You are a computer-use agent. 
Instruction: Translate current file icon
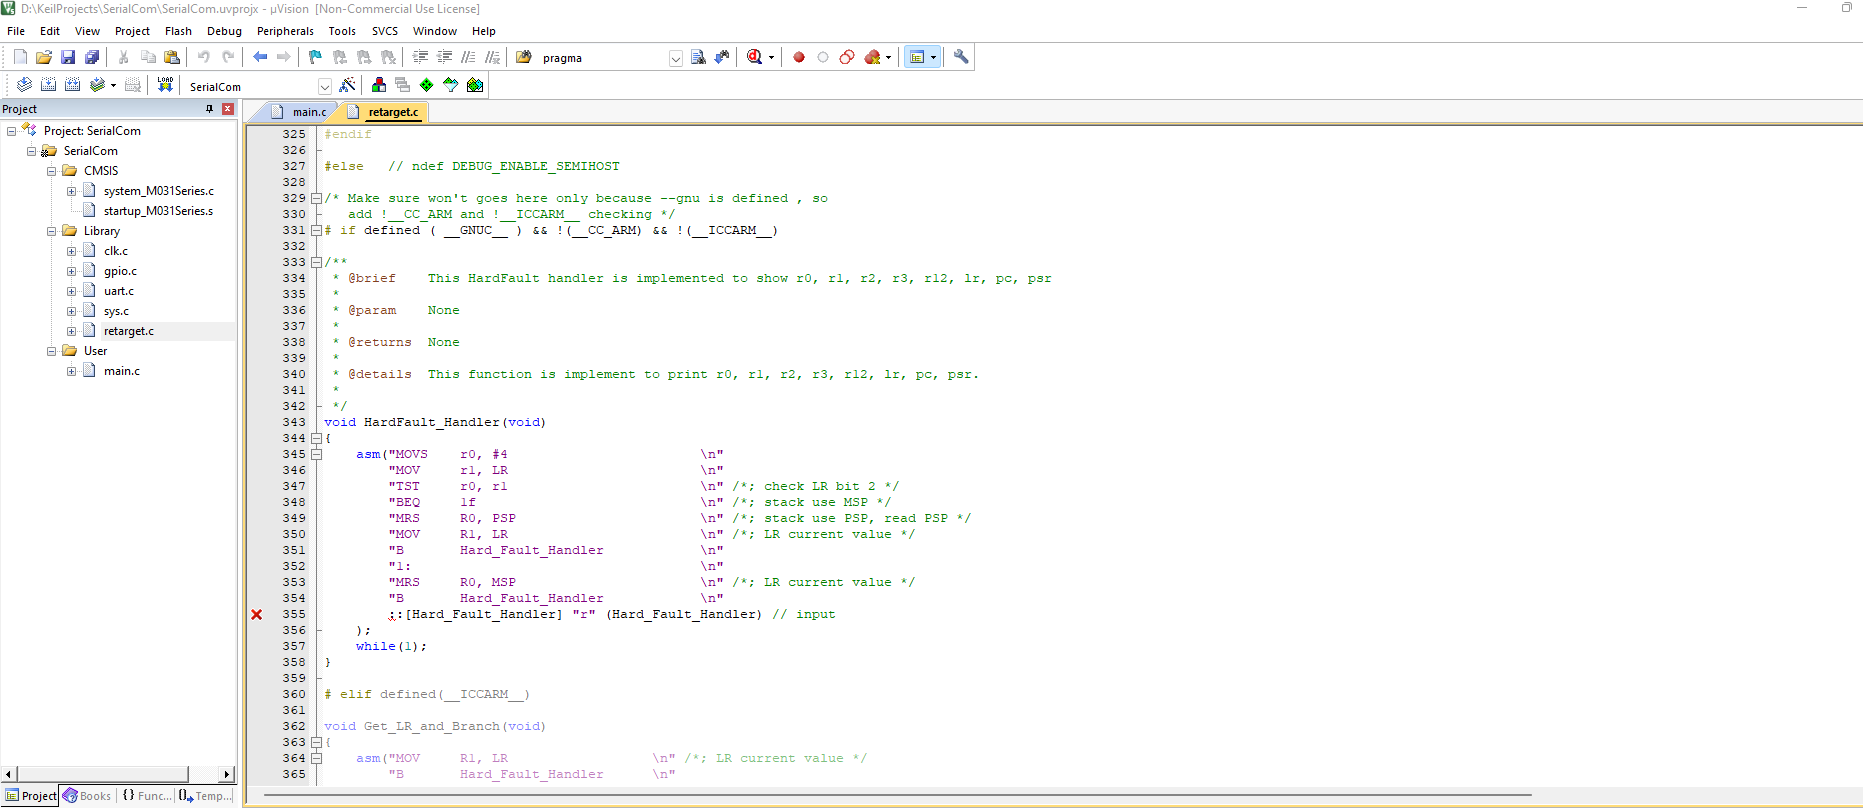(x=24, y=85)
